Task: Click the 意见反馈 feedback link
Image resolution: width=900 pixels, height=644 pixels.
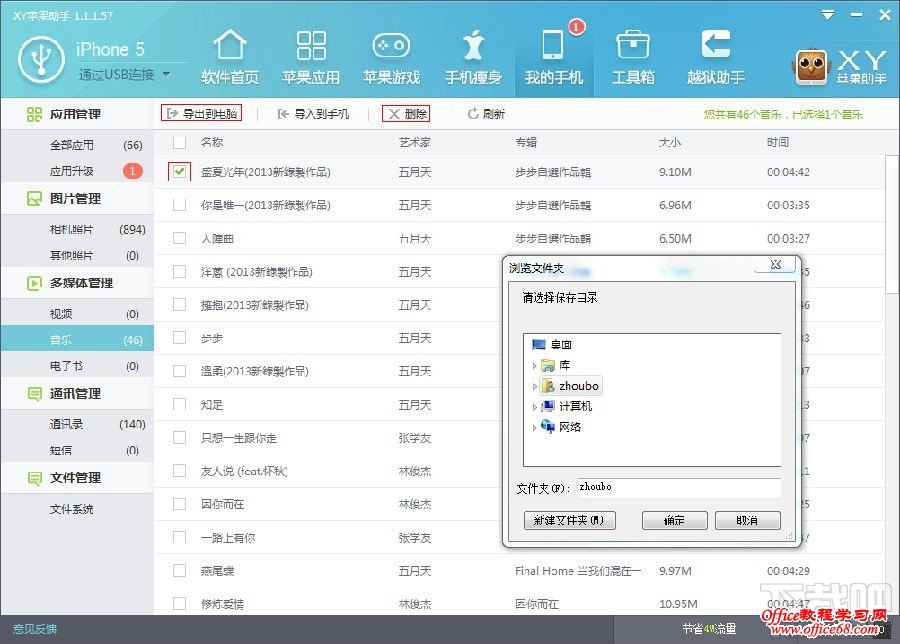Action: [x=33, y=629]
